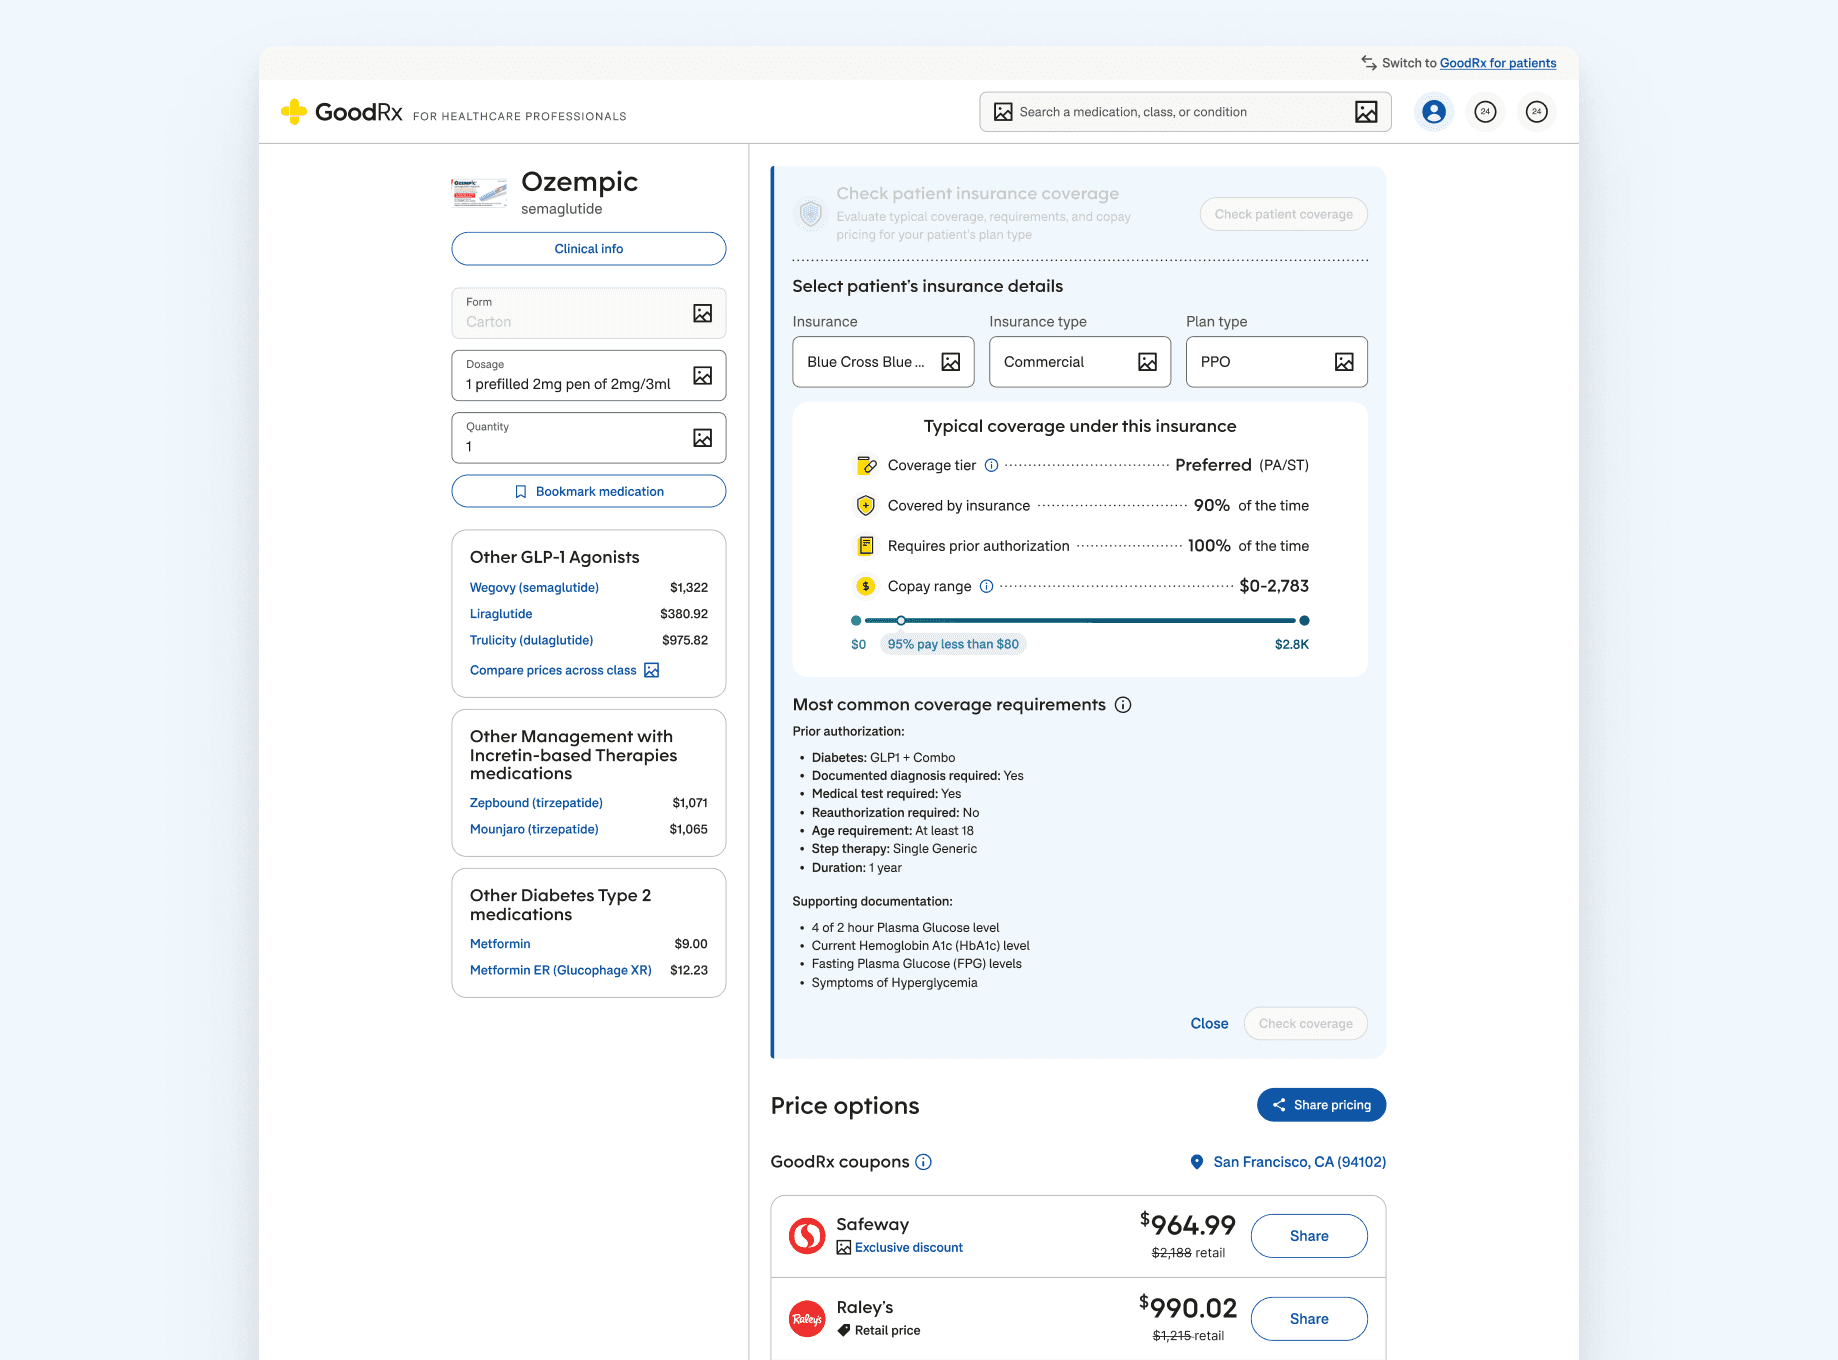
Task: Open the Dosage dropdown
Action: 589,375
